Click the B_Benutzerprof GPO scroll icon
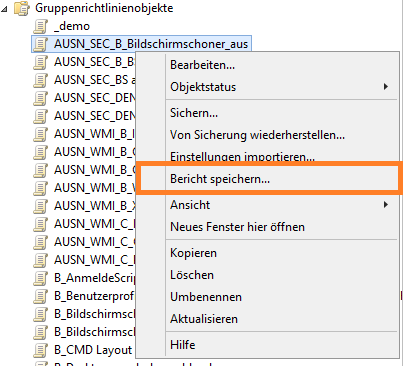This screenshot has width=409, height=366. (41, 296)
